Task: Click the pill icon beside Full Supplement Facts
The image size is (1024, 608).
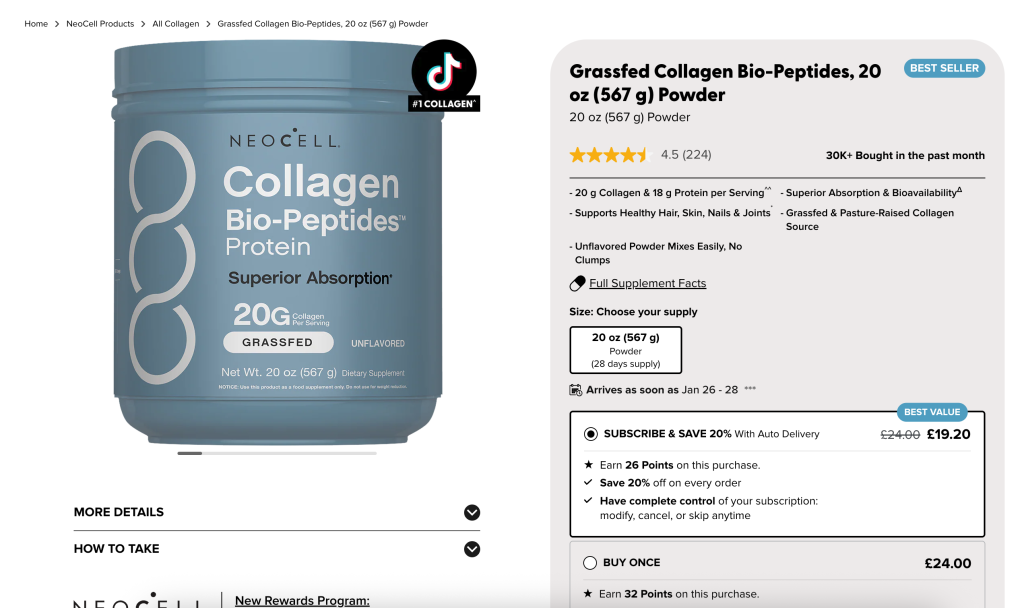Action: [x=577, y=283]
